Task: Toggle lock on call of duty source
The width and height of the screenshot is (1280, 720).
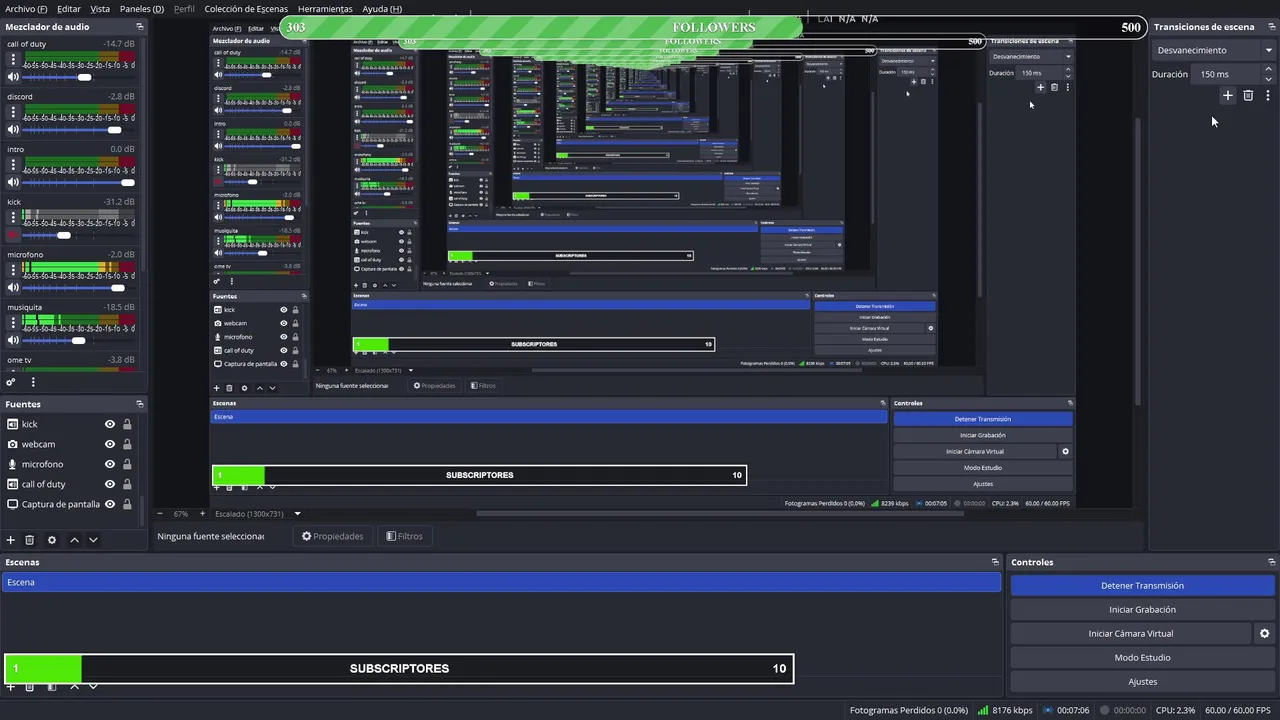Action: [x=127, y=484]
